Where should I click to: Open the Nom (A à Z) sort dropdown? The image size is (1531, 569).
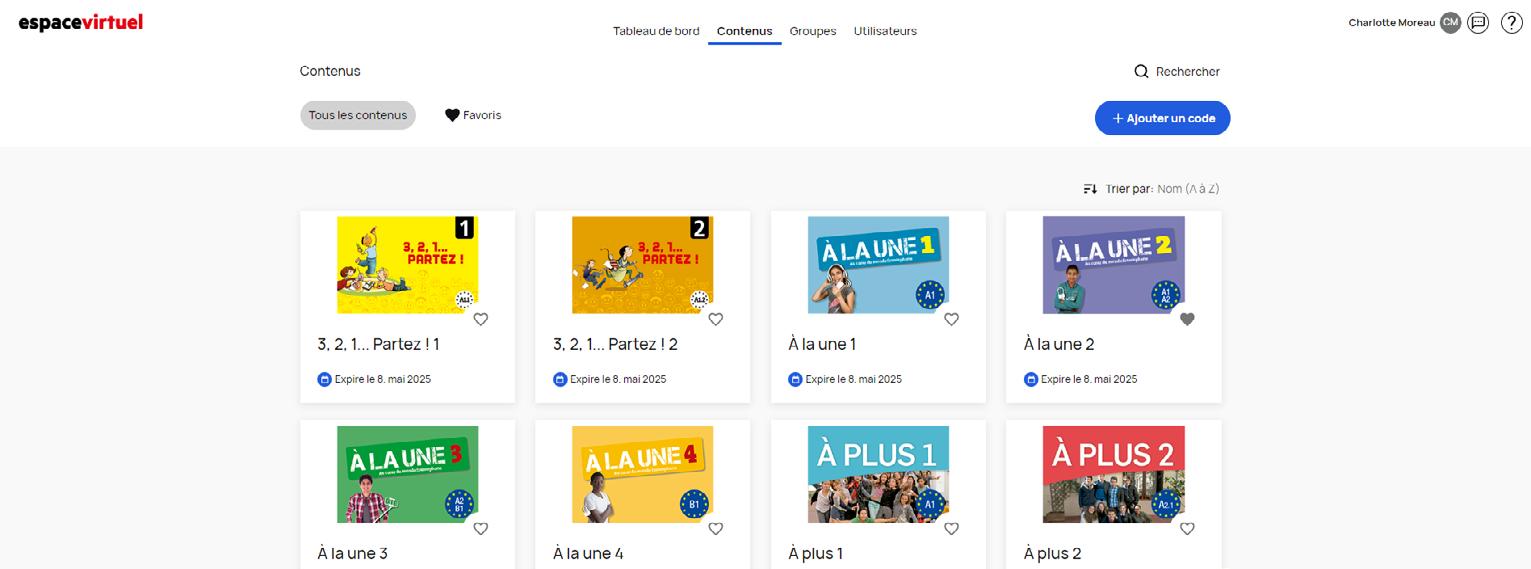click(x=1188, y=189)
